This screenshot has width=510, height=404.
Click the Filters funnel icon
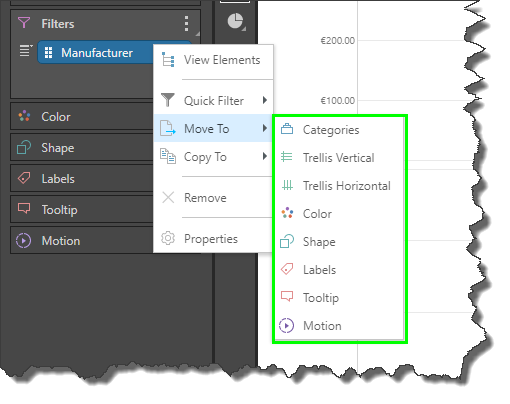24,23
